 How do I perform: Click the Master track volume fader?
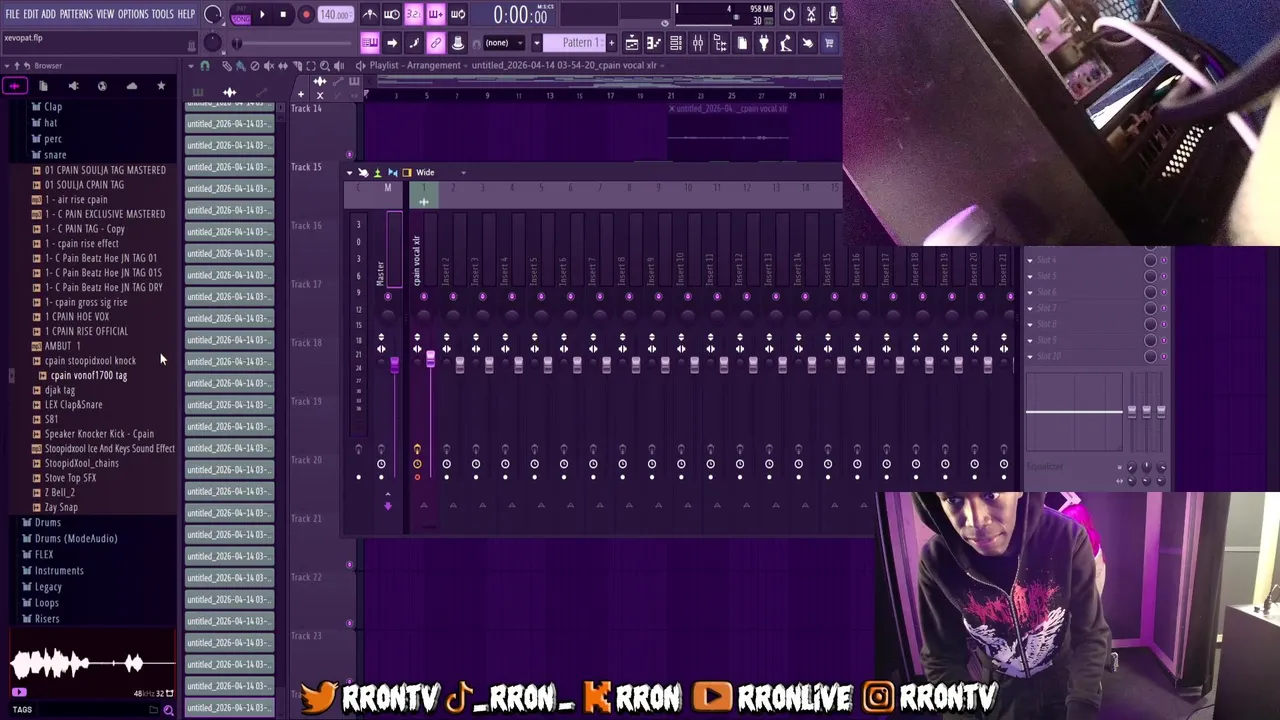click(x=394, y=366)
